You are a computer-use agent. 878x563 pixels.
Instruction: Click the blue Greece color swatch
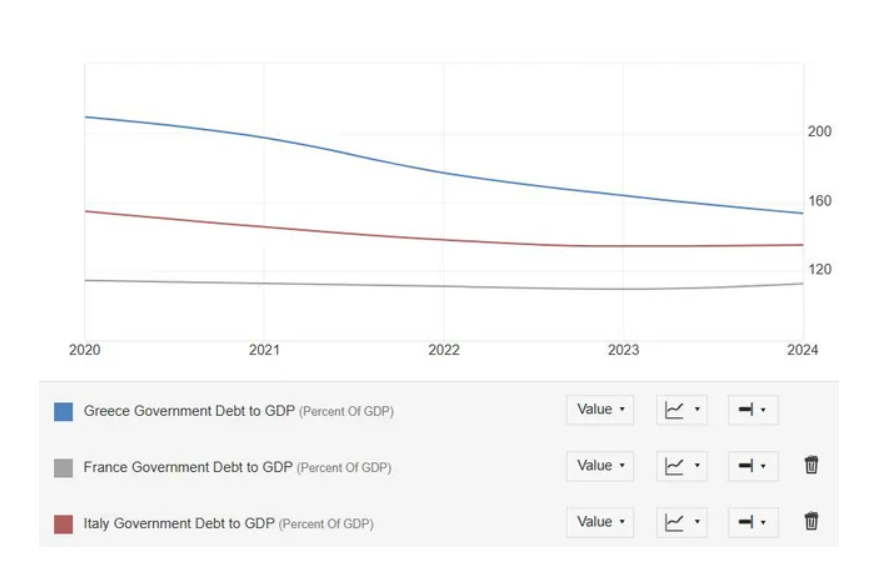[x=63, y=411]
